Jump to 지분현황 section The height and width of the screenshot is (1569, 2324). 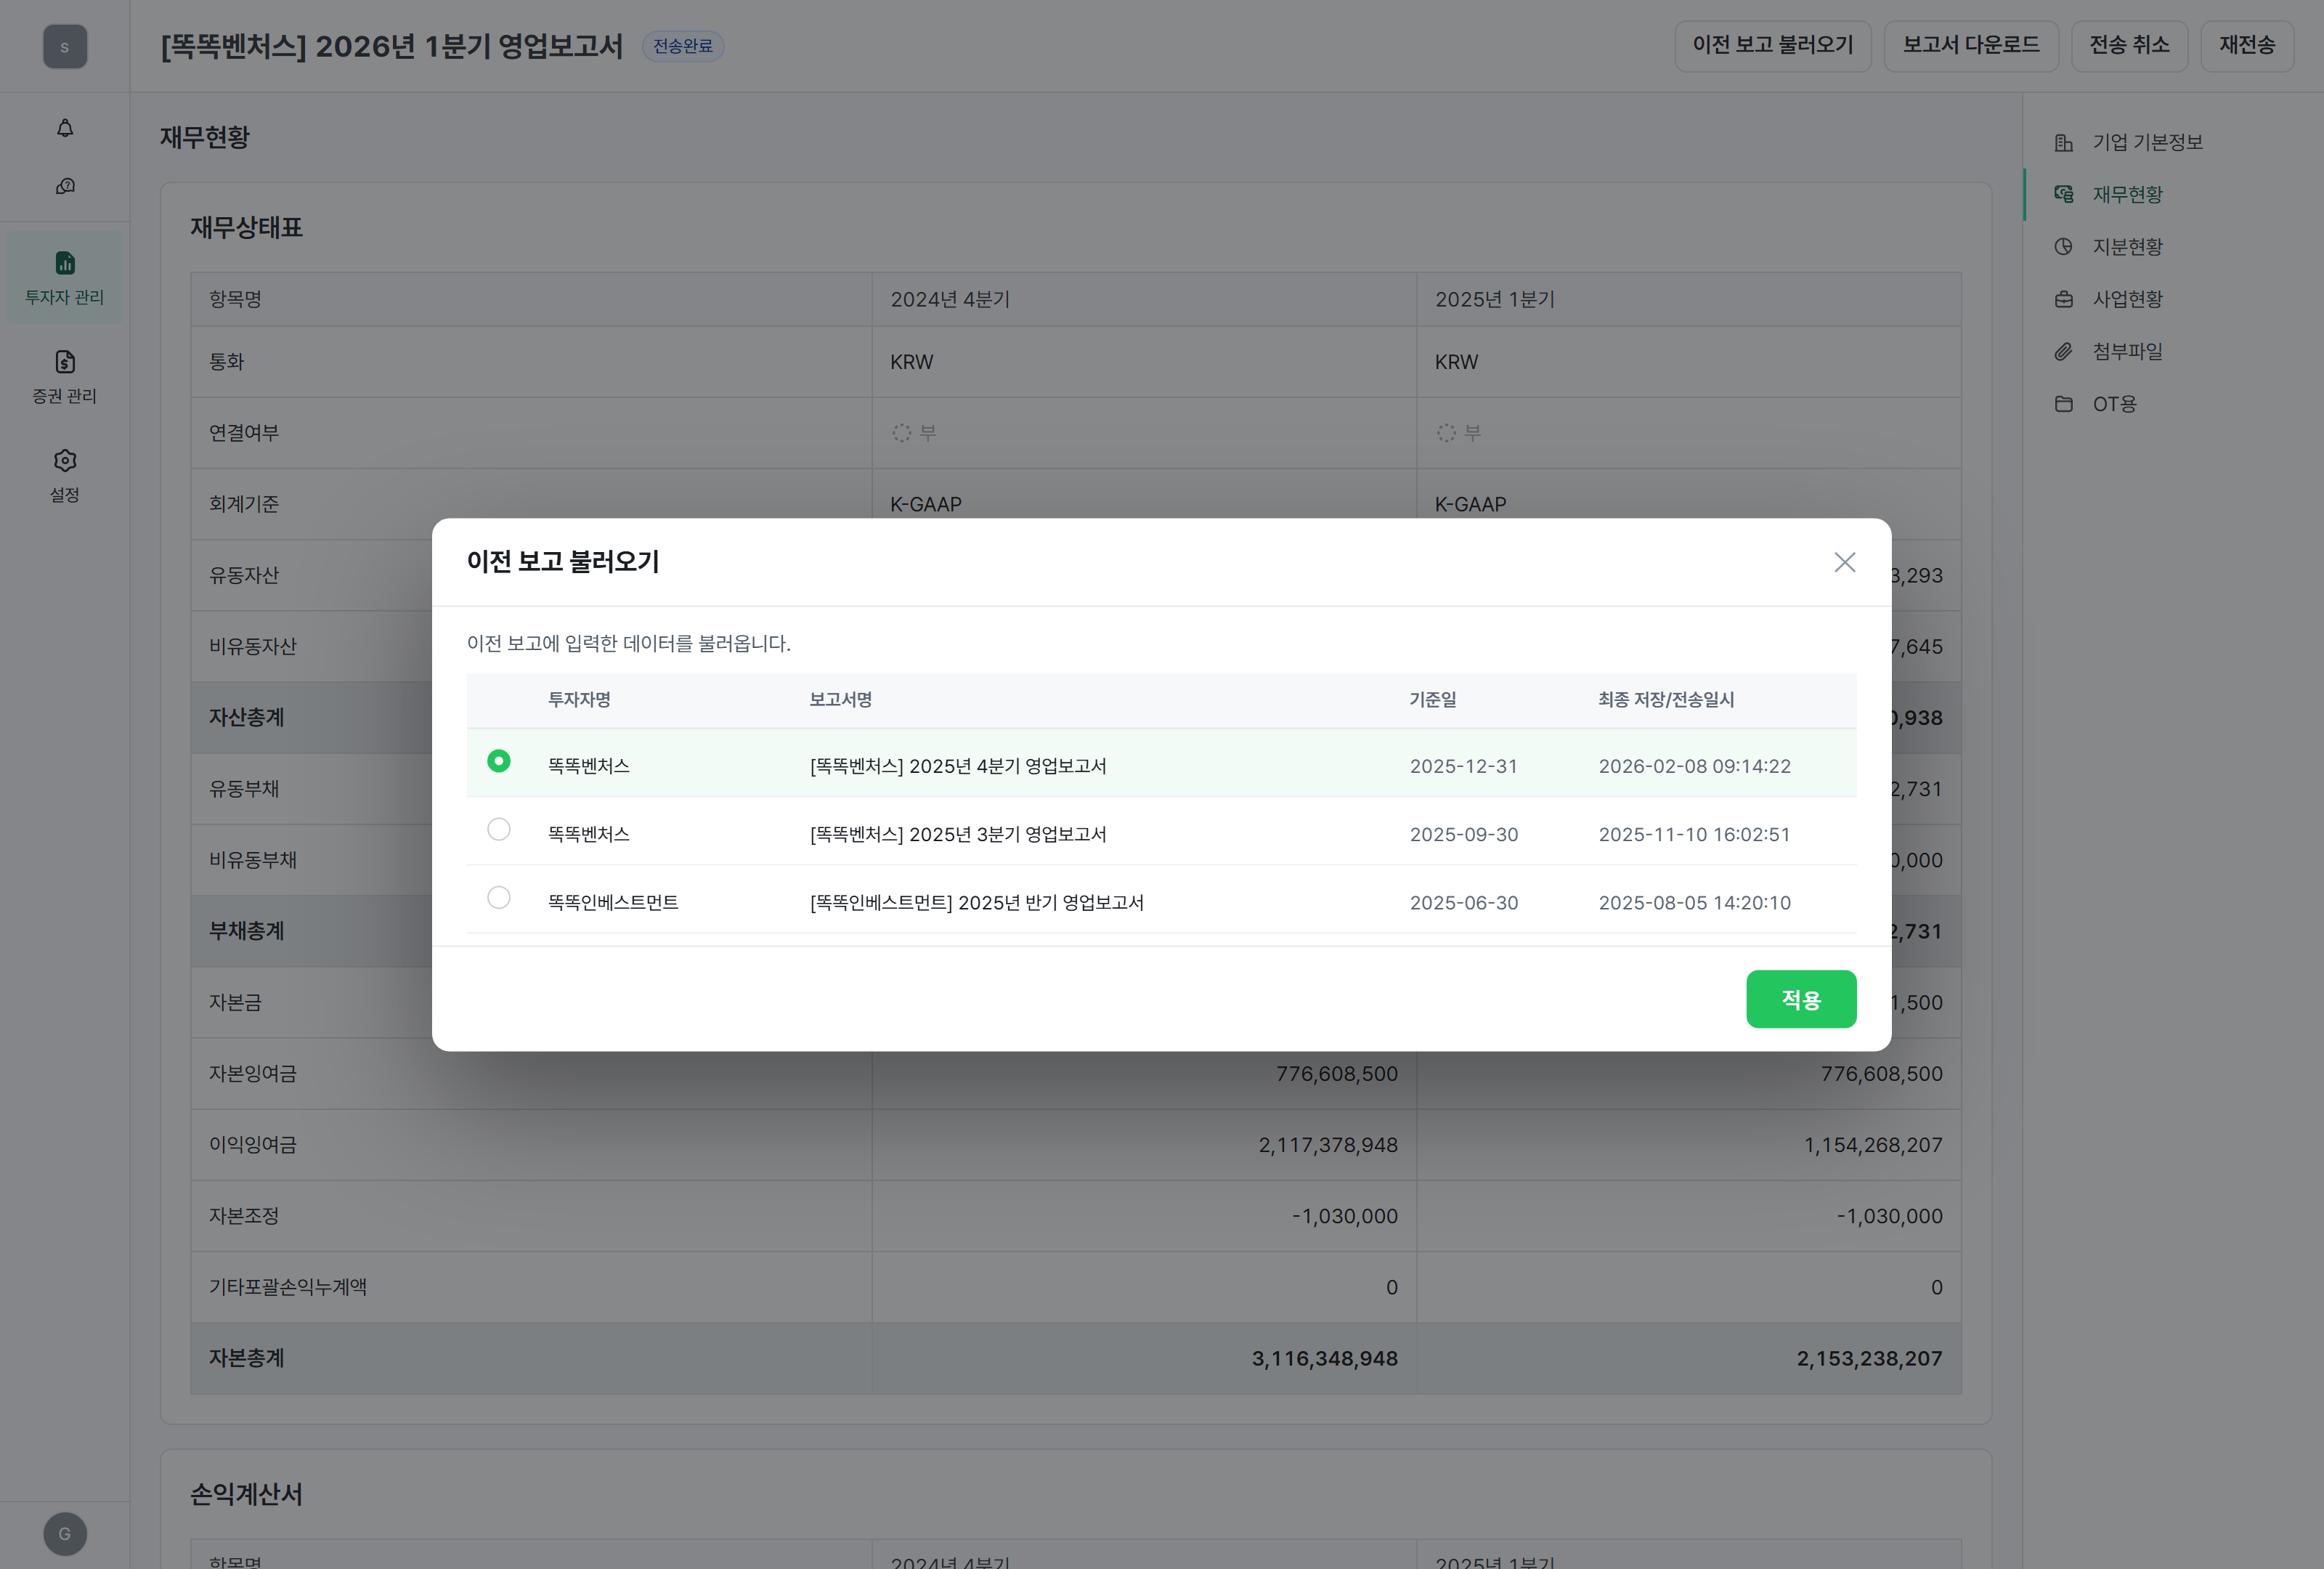[x=2127, y=247]
